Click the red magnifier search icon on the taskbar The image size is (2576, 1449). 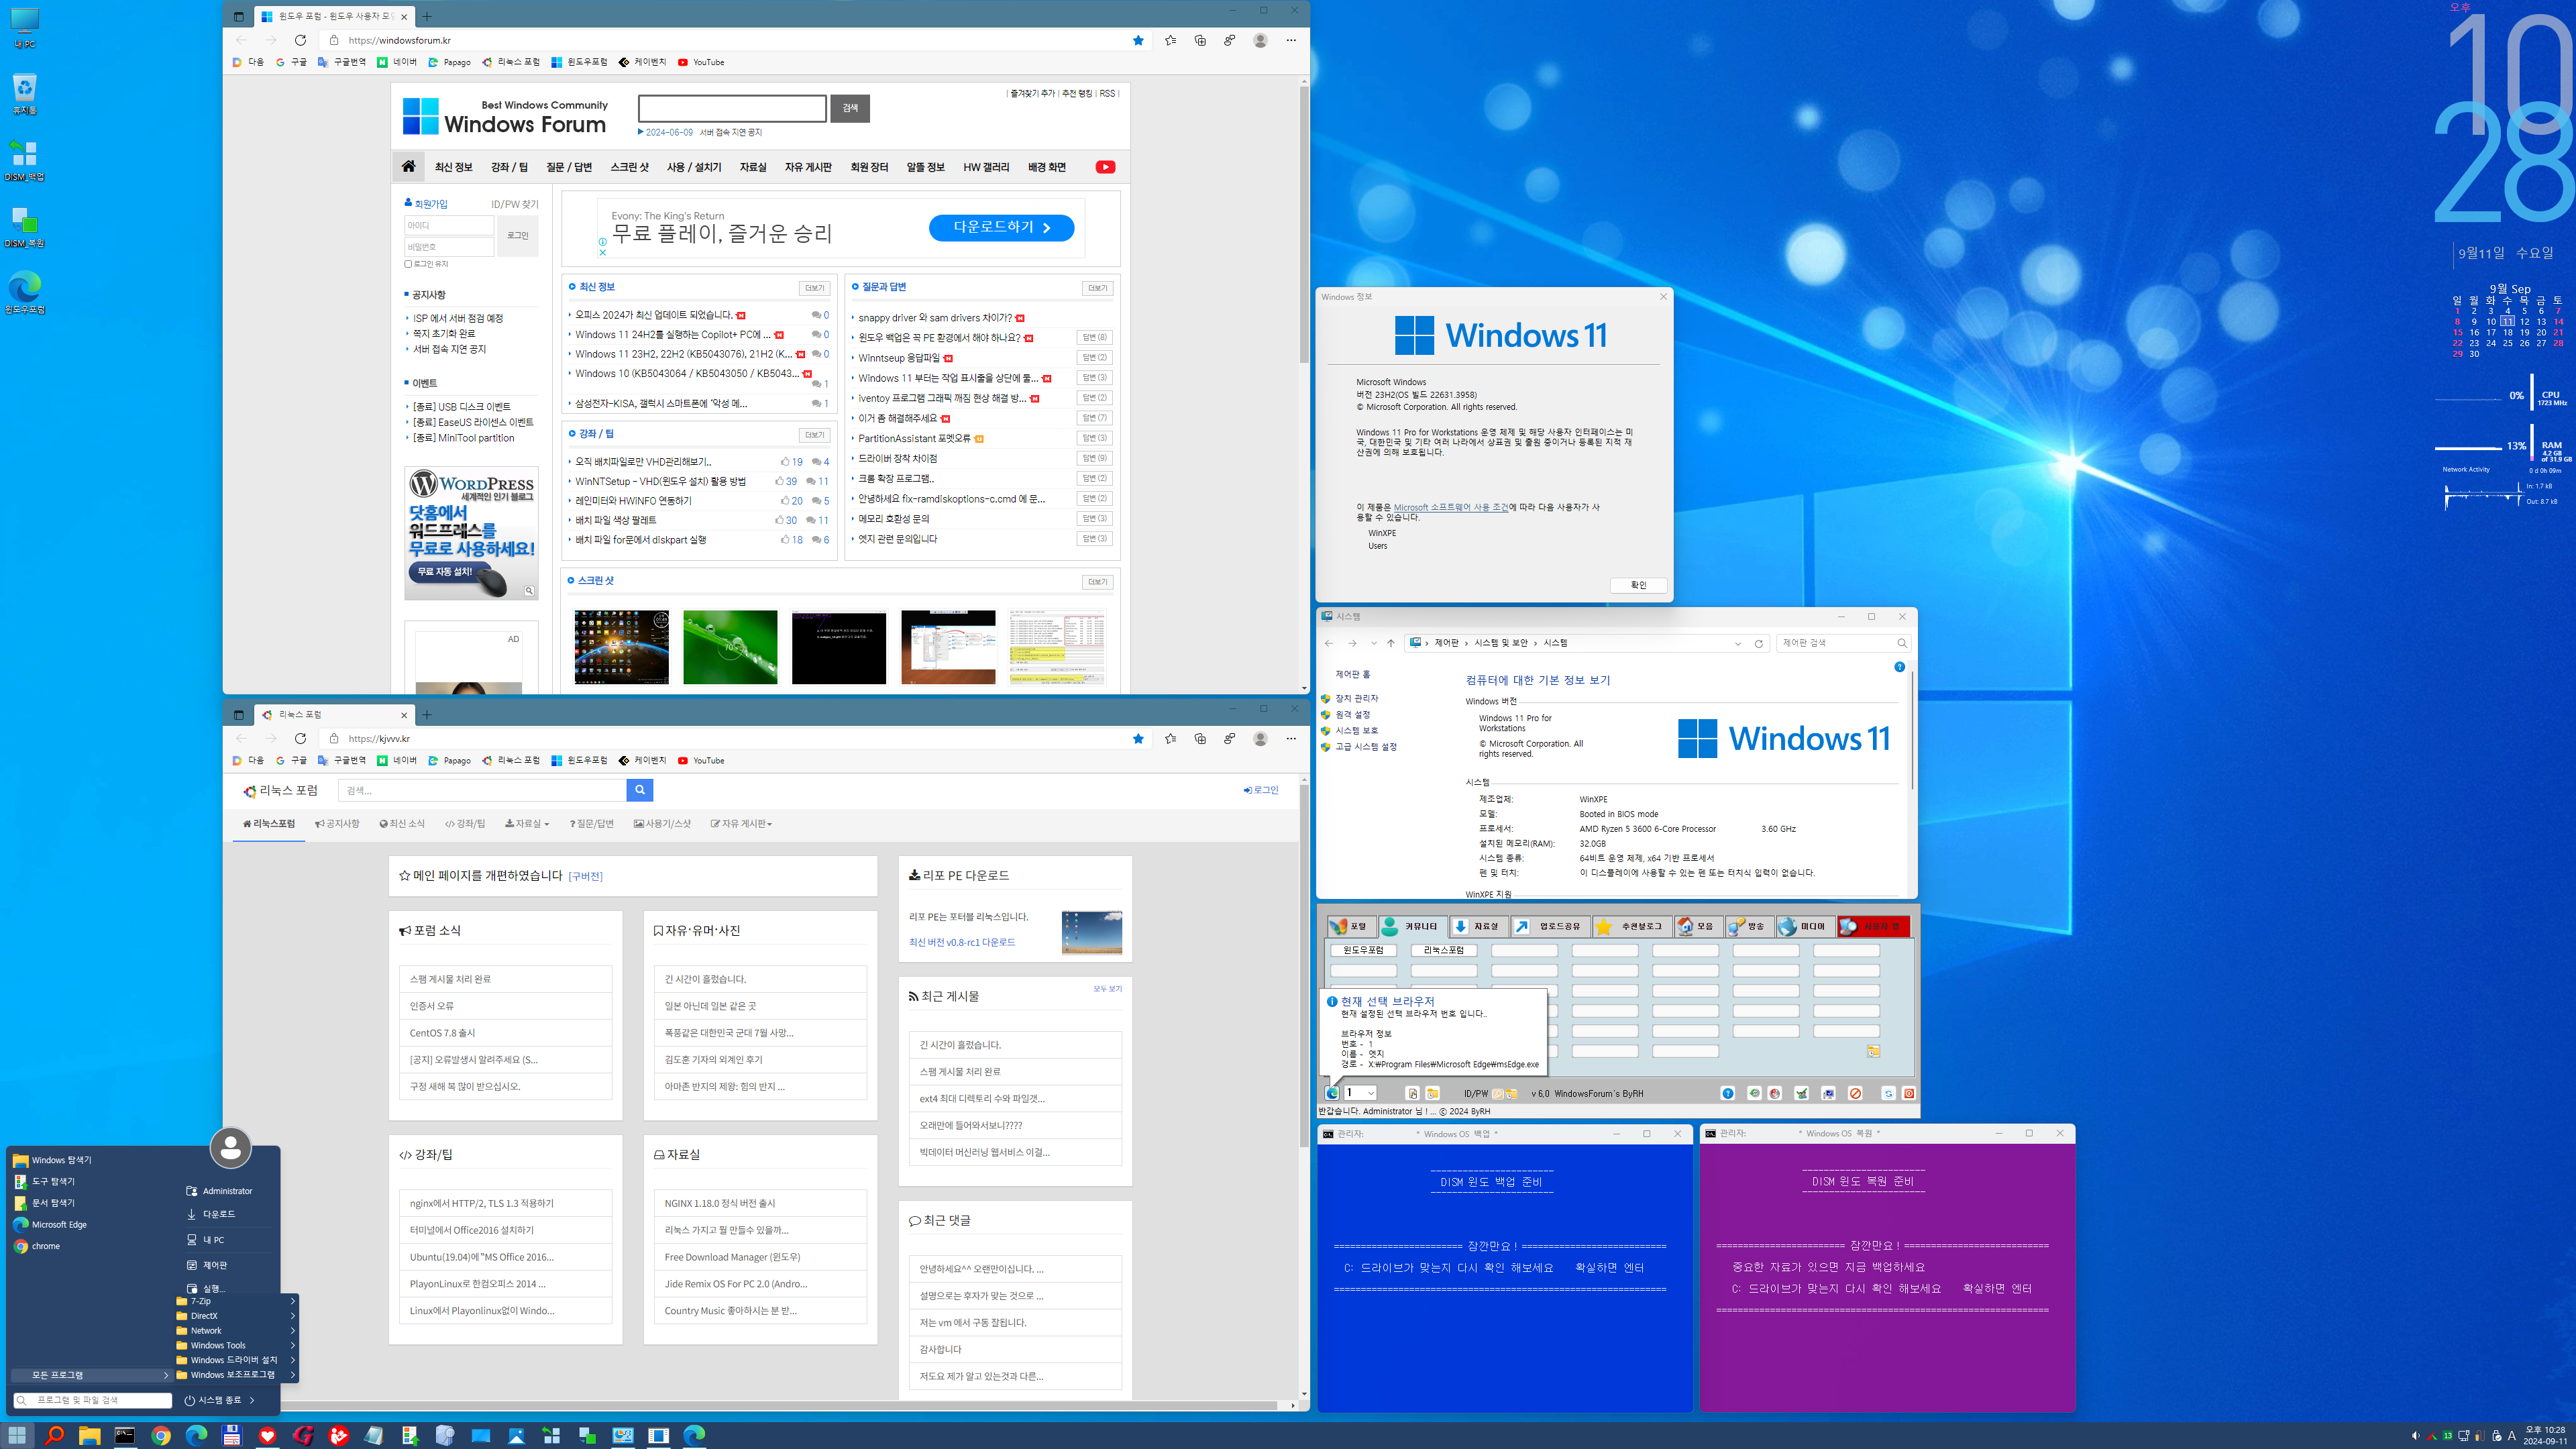point(54,1436)
